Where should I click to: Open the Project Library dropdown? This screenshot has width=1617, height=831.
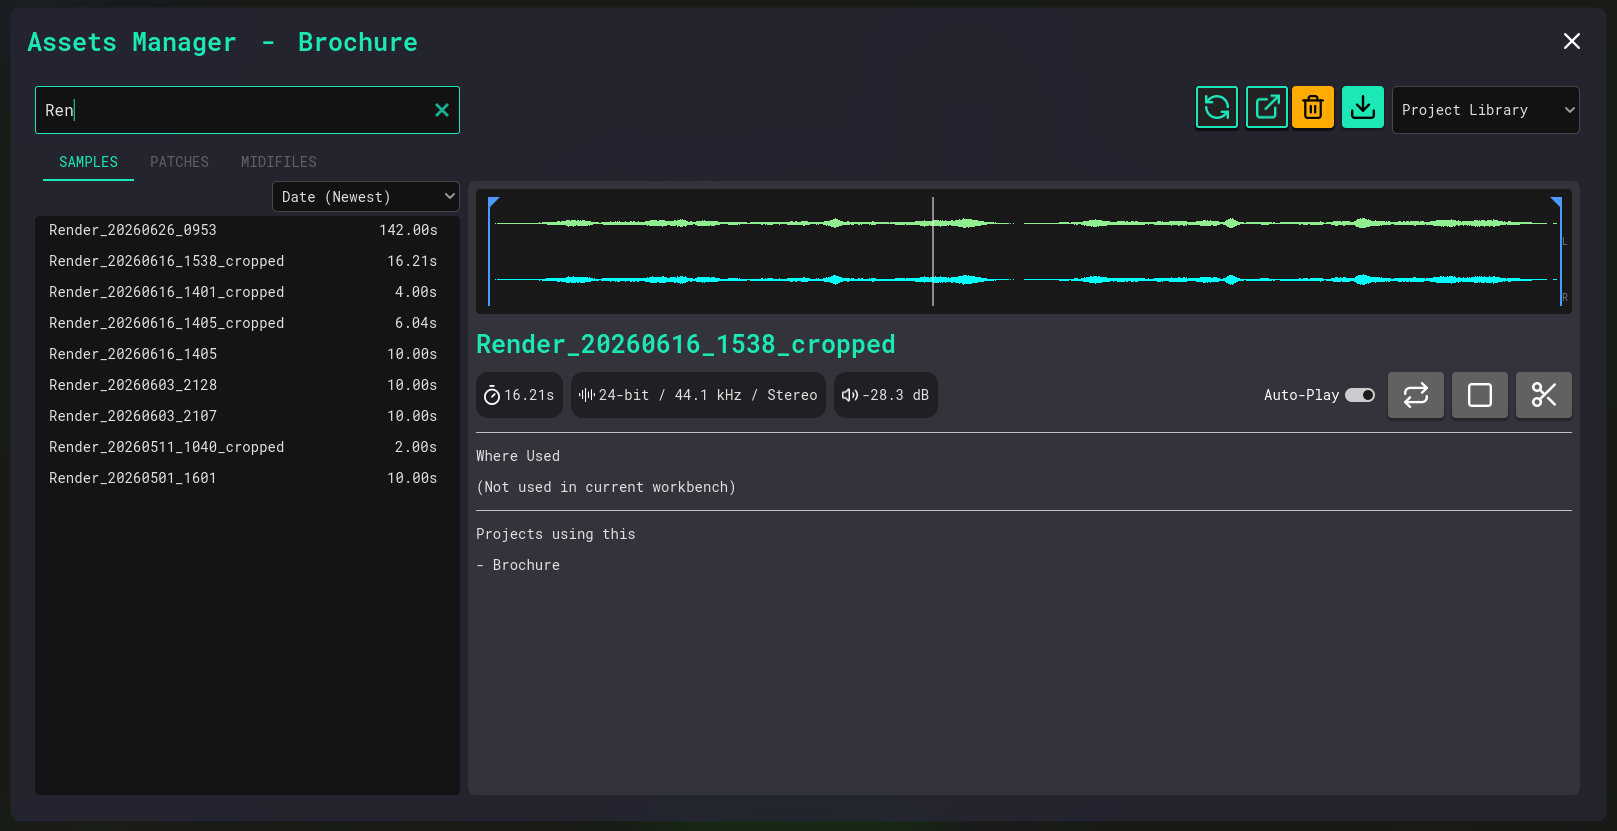click(x=1485, y=110)
